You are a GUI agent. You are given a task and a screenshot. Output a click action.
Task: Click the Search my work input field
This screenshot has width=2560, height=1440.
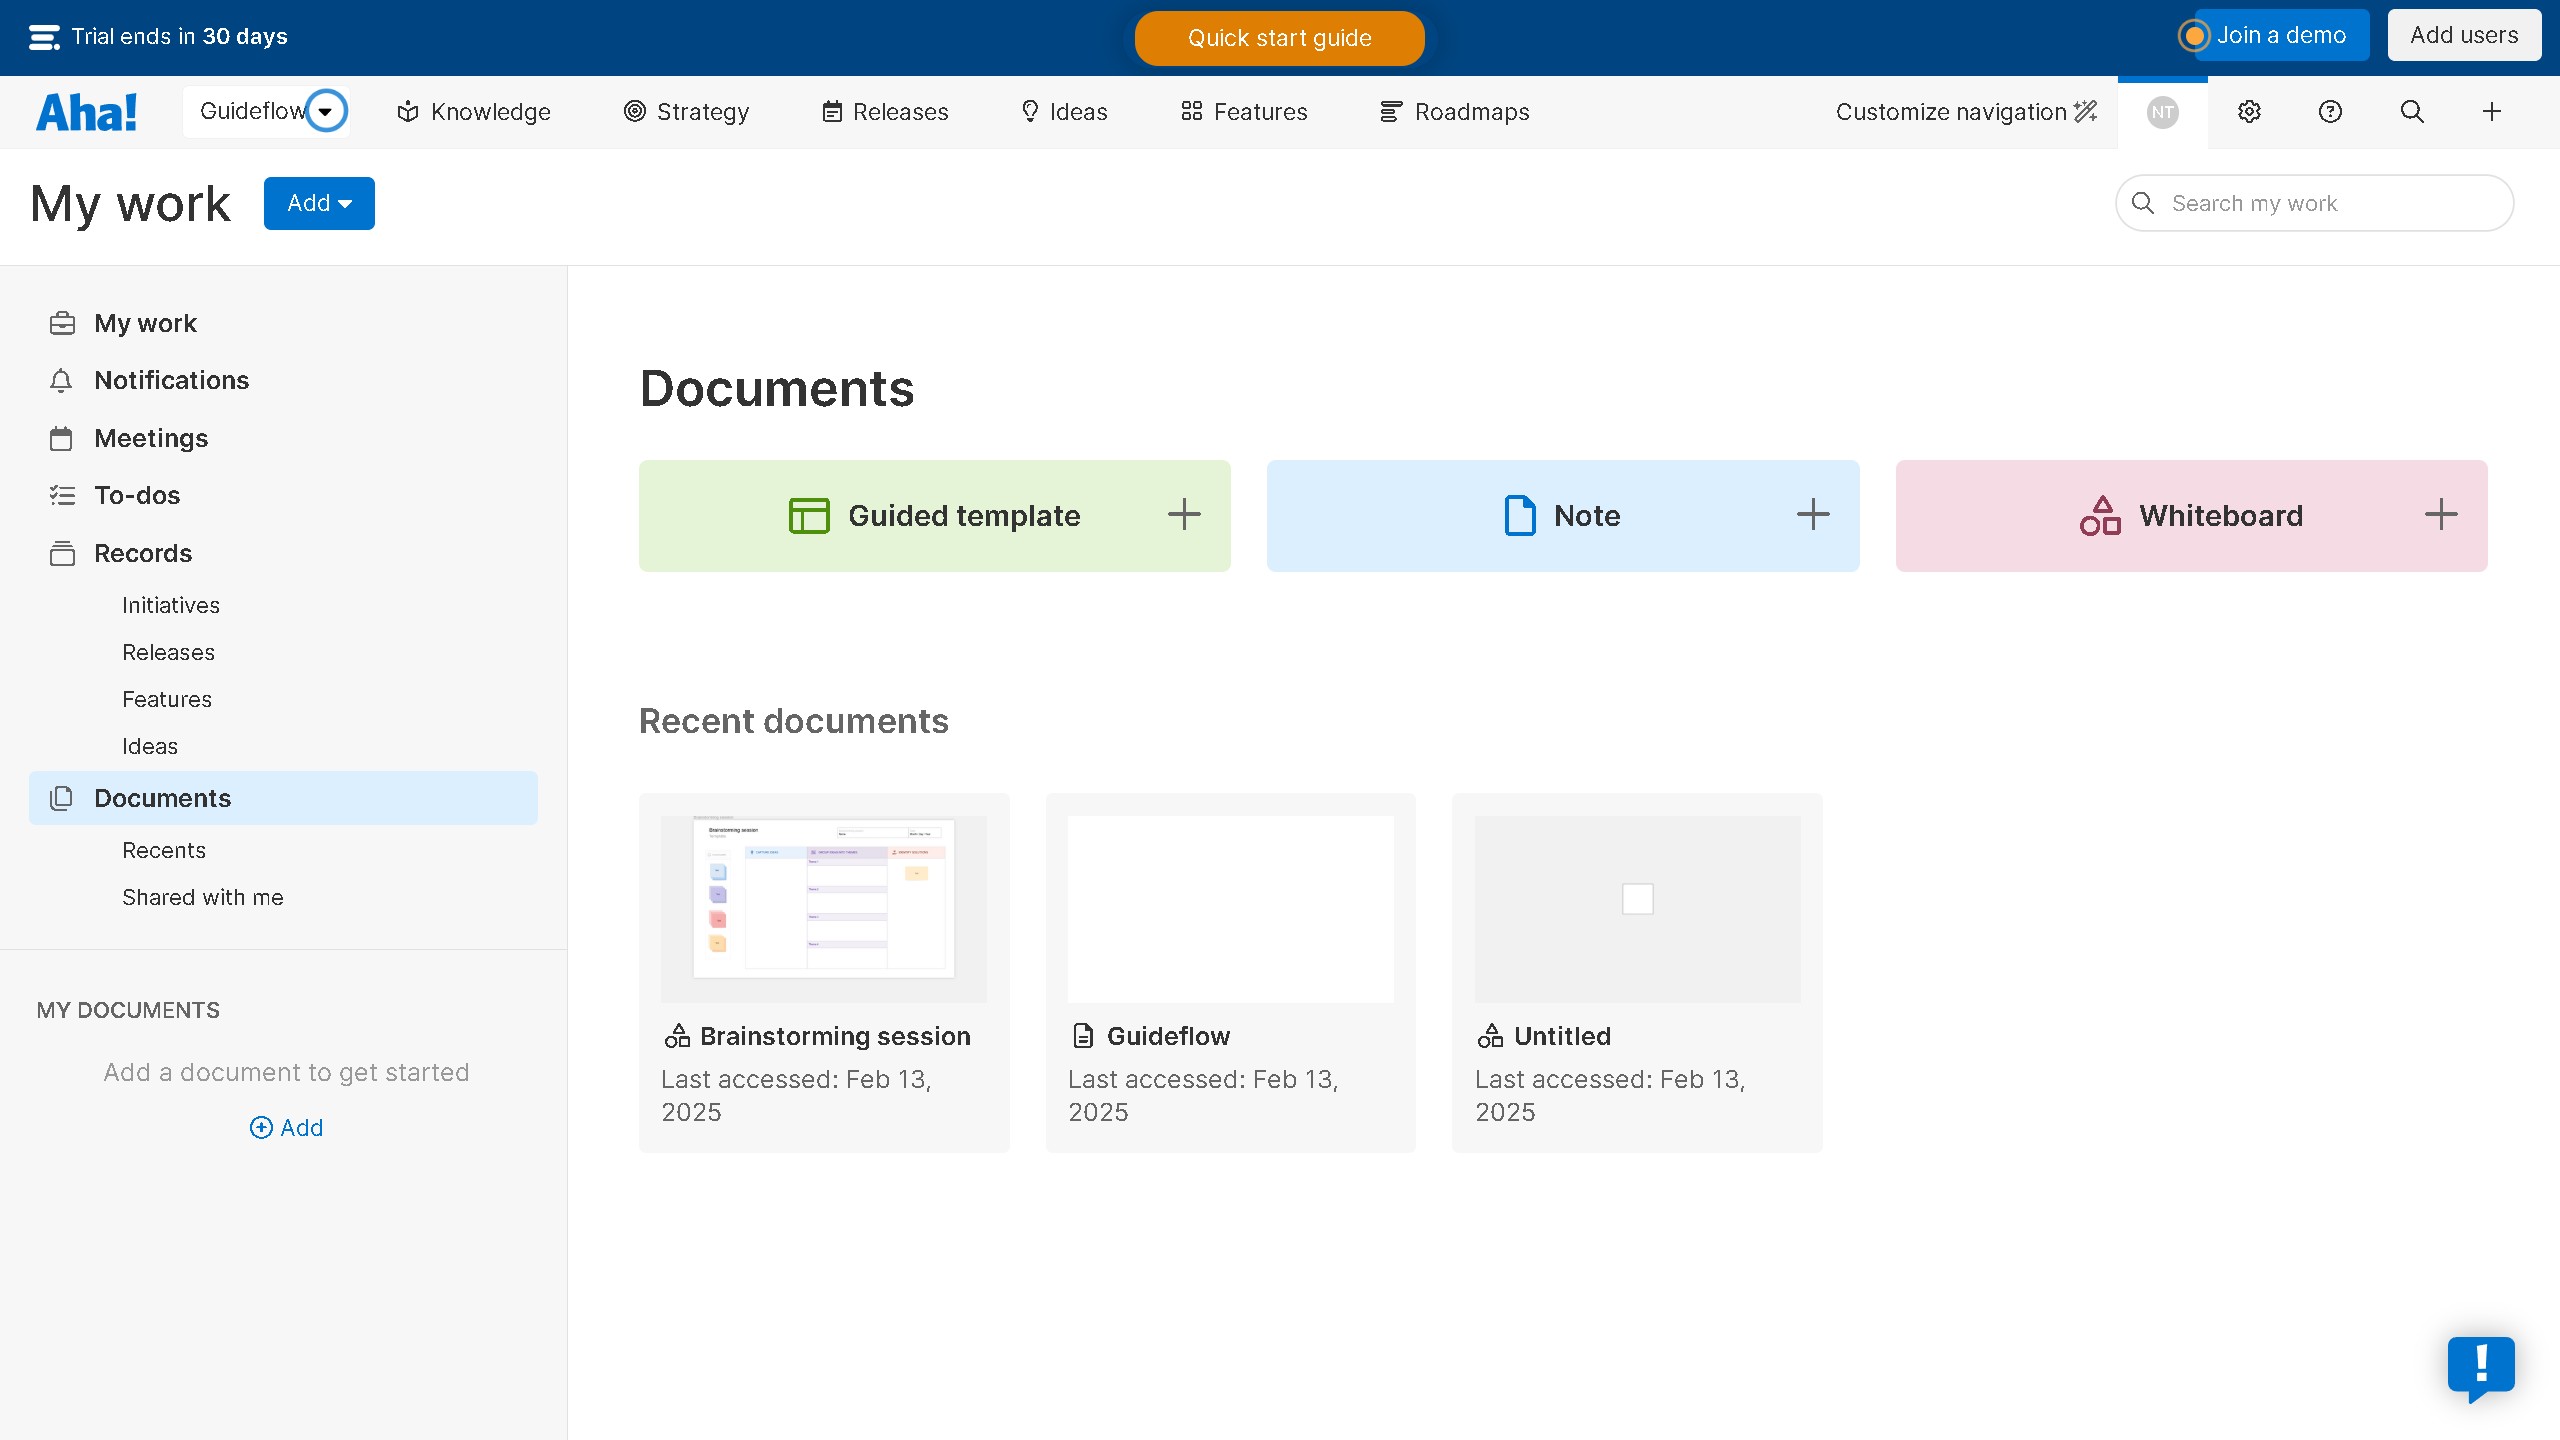point(2313,203)
